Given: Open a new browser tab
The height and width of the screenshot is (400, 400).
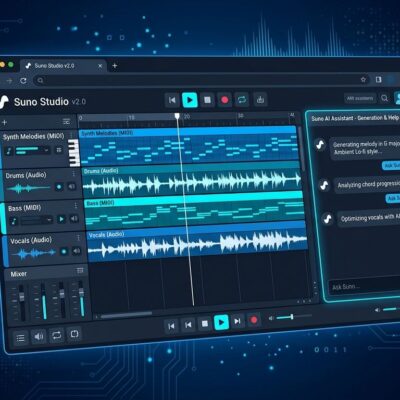Looking at the screenshot, I should pos(115,66).
